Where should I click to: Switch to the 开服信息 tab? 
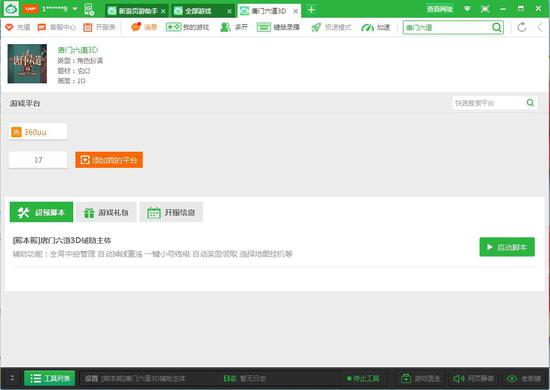click(x=171, y=212)
